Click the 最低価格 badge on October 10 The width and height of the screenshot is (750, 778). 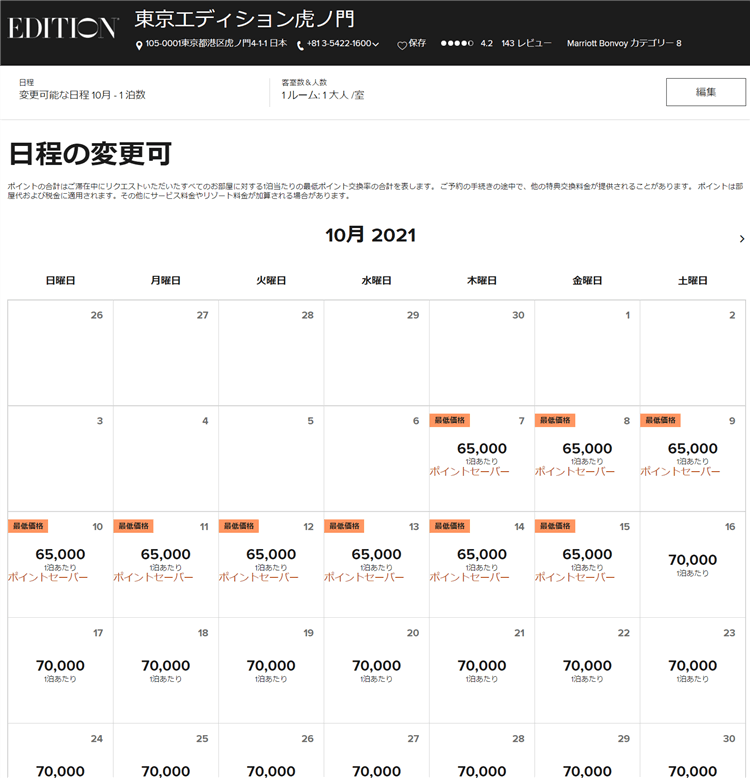point(28,526)
